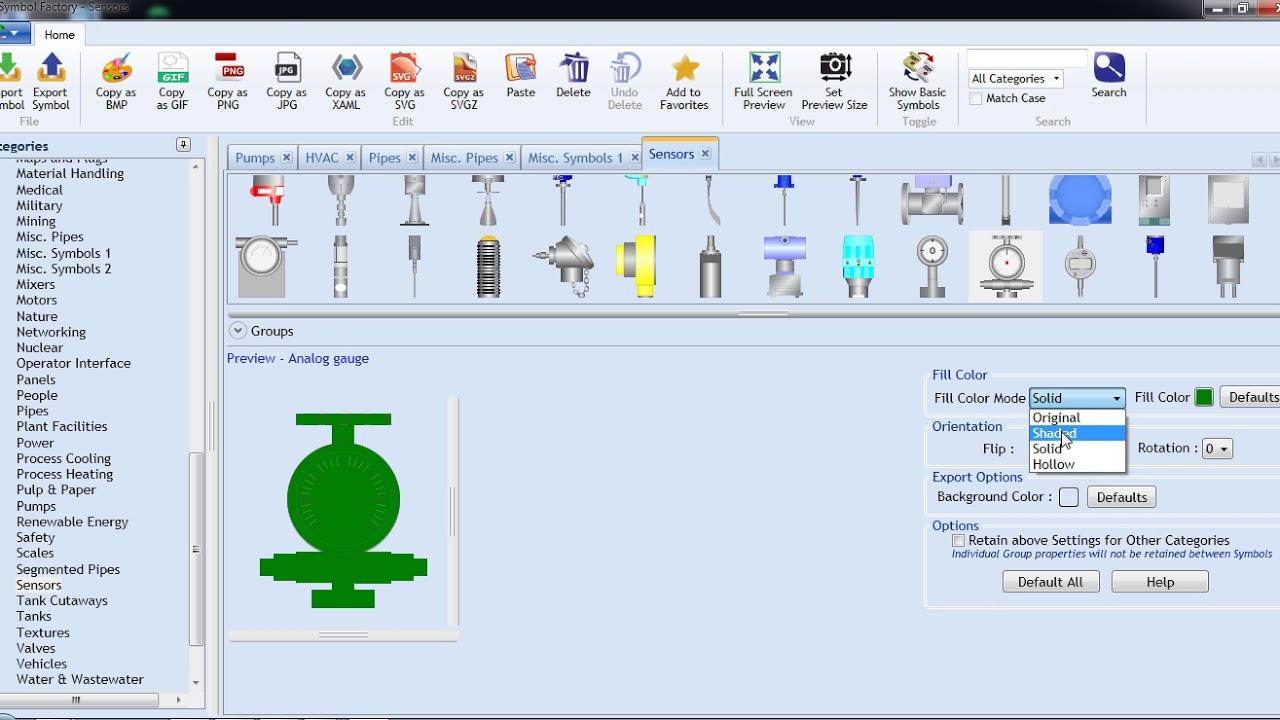Click Fill Color Defaults button
Screen dimensions: 1280x720
click(1250, 397)
